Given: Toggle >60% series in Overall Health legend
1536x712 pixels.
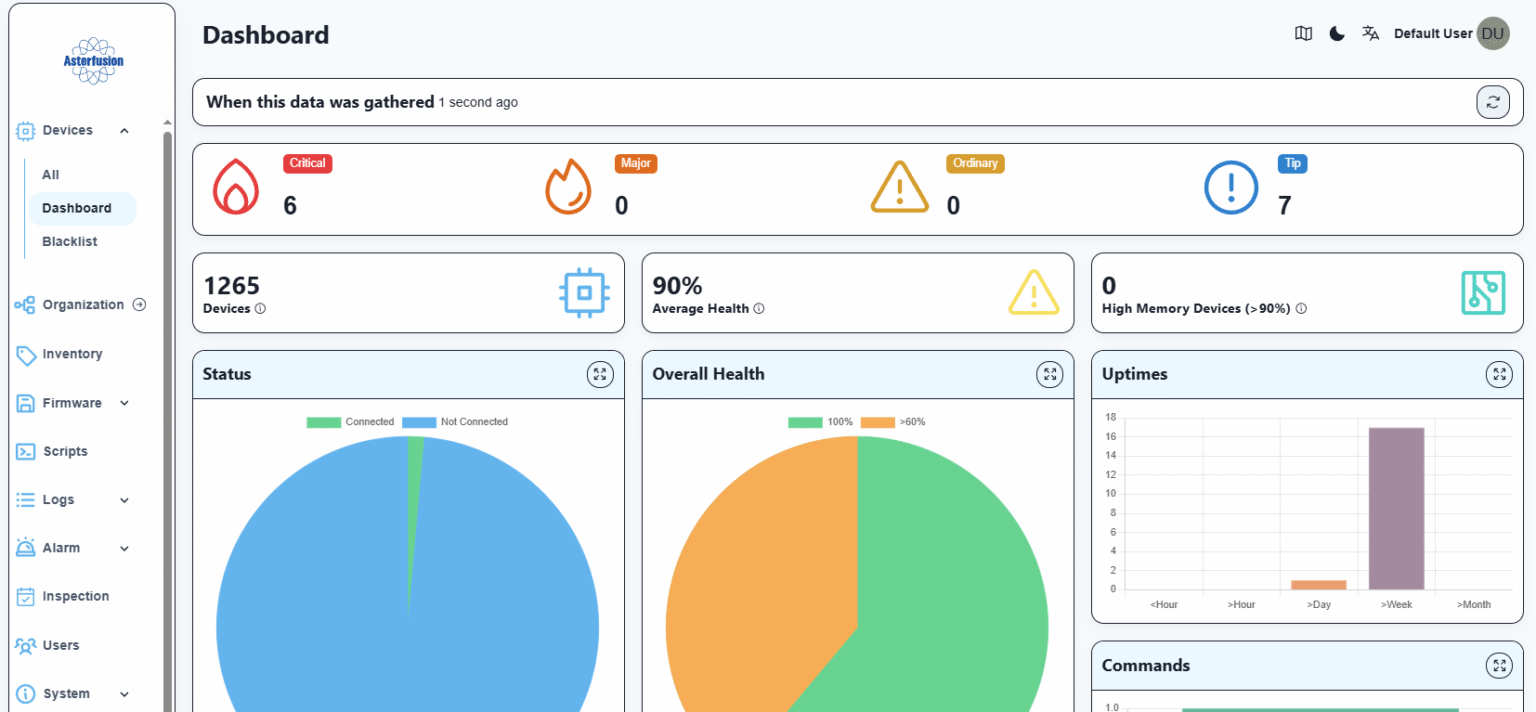Looking at the screenshot, I should click(x=893, y=422).
